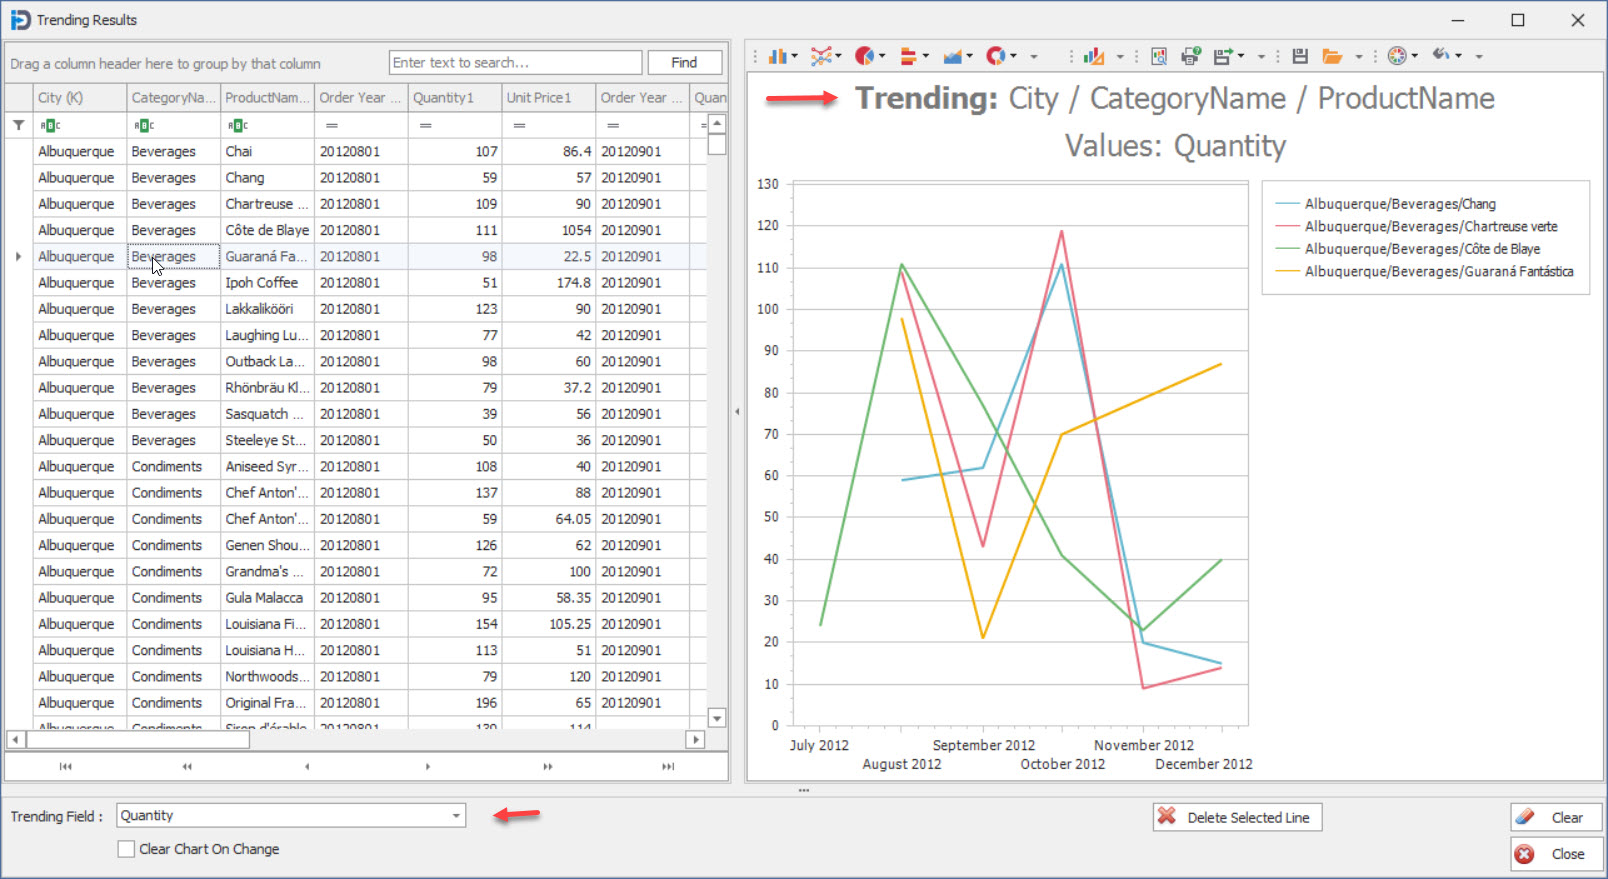
Task: Click the Clear button
Action: tap(1555, 817)
